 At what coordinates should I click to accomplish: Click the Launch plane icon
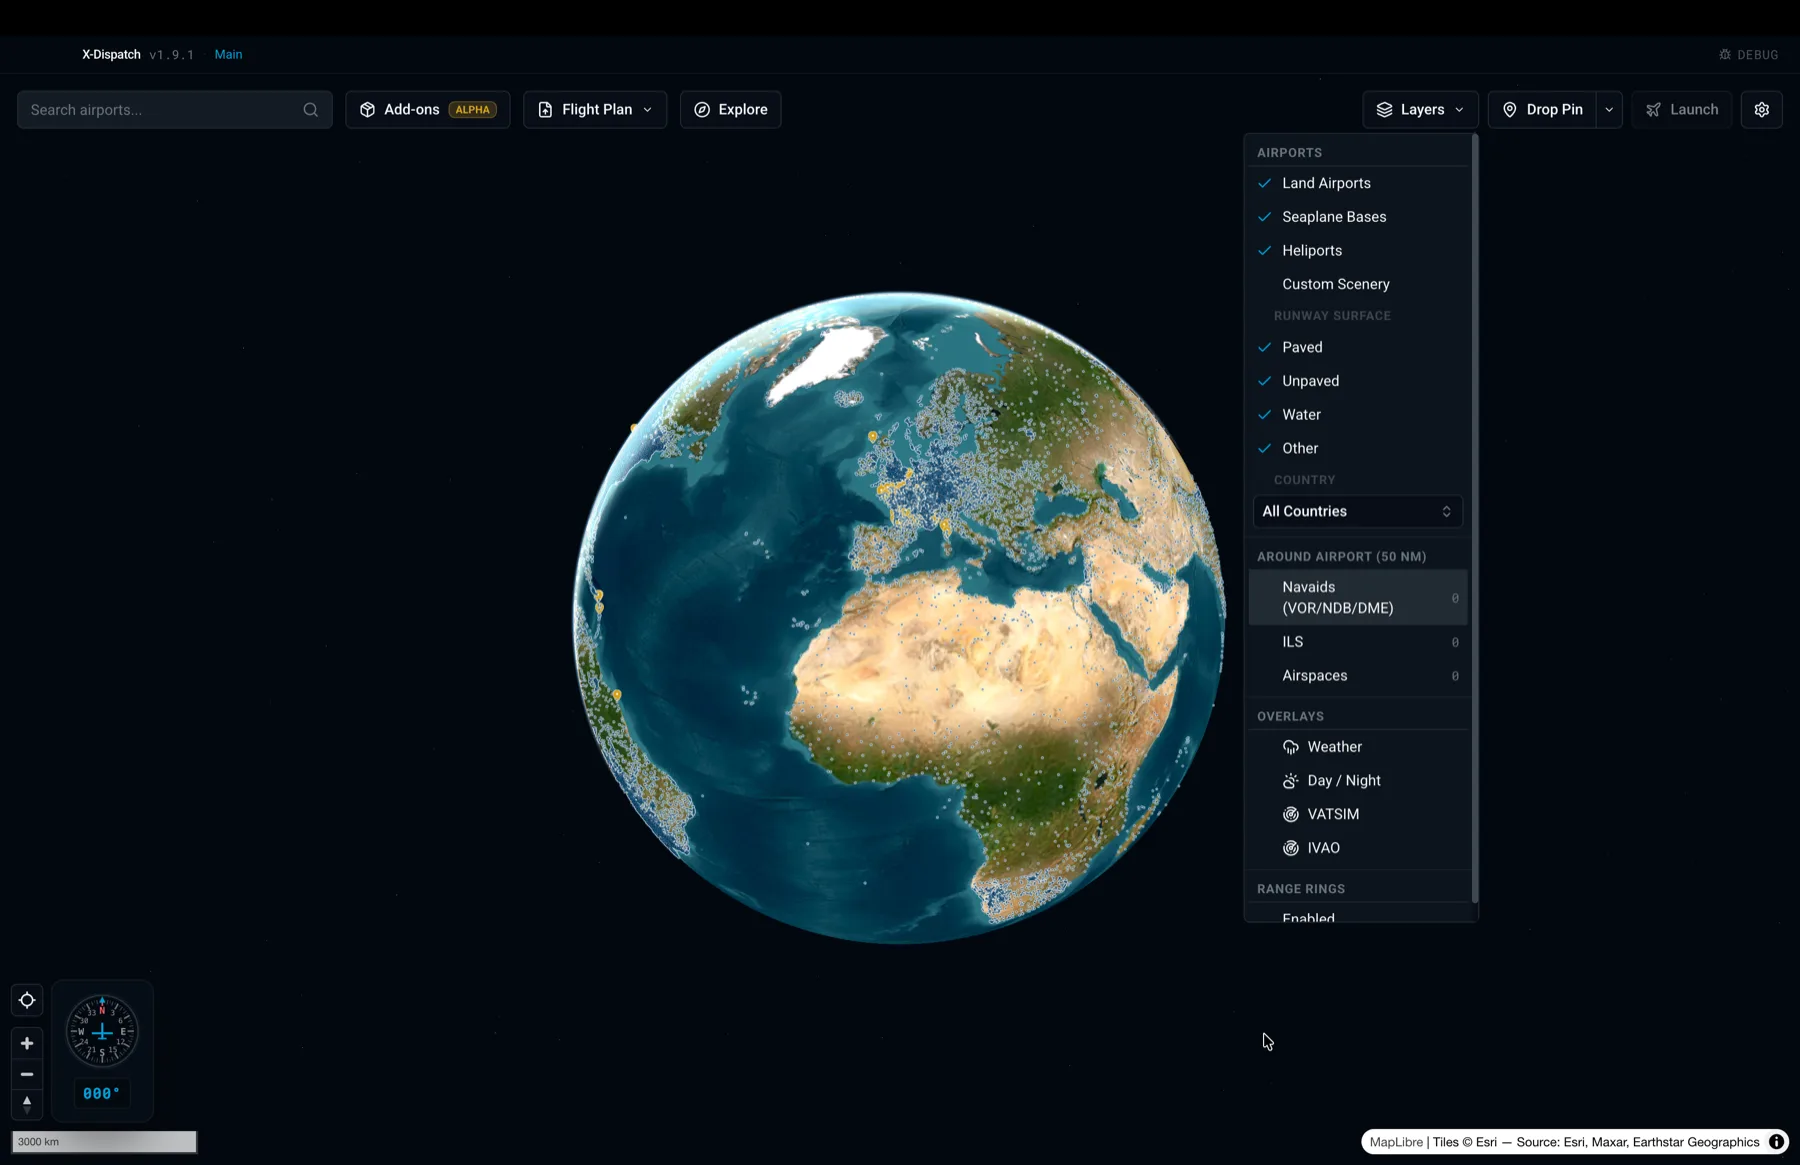[x=1653, y=110]
